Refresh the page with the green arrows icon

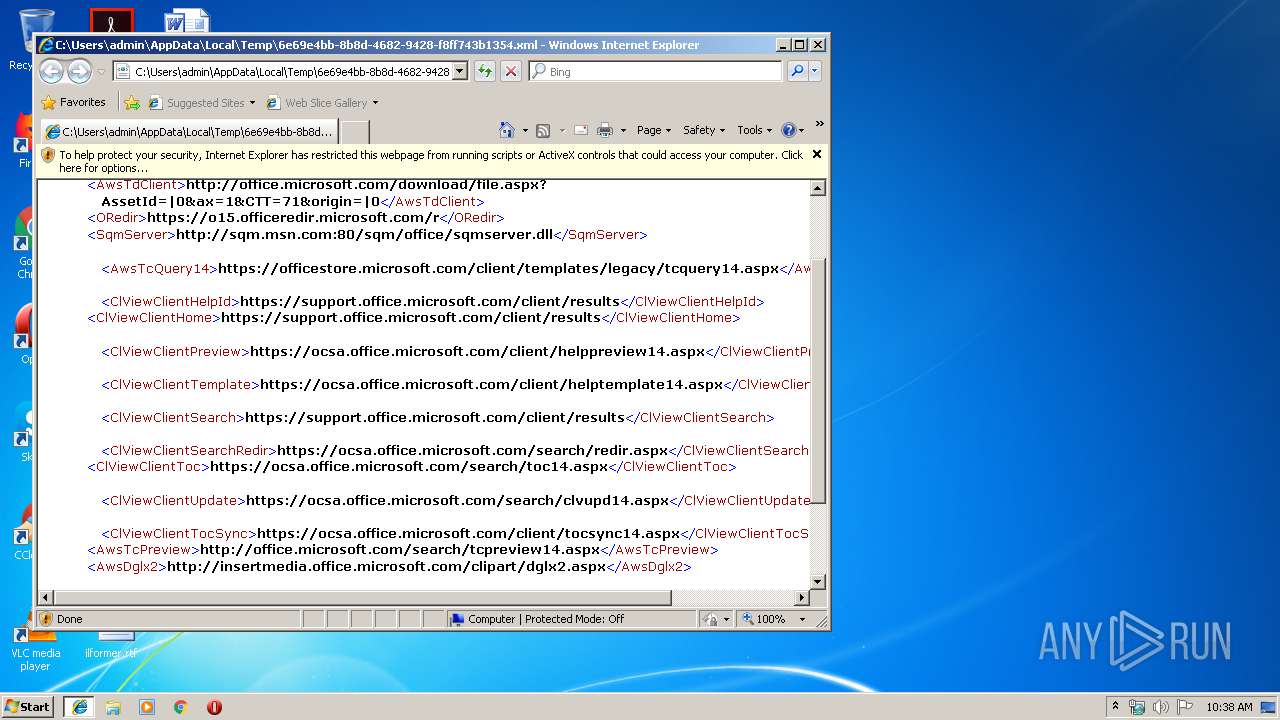[x=485, y=71]
